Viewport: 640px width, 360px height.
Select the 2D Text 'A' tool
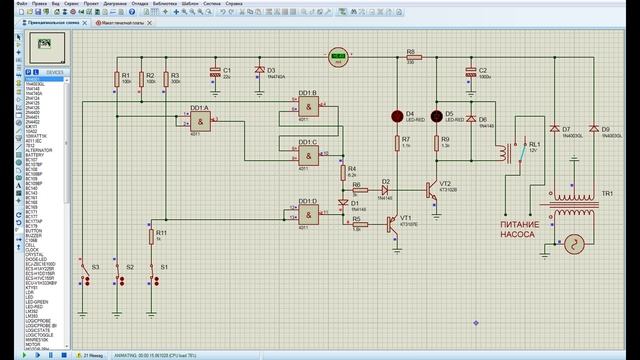pos(19,185)
